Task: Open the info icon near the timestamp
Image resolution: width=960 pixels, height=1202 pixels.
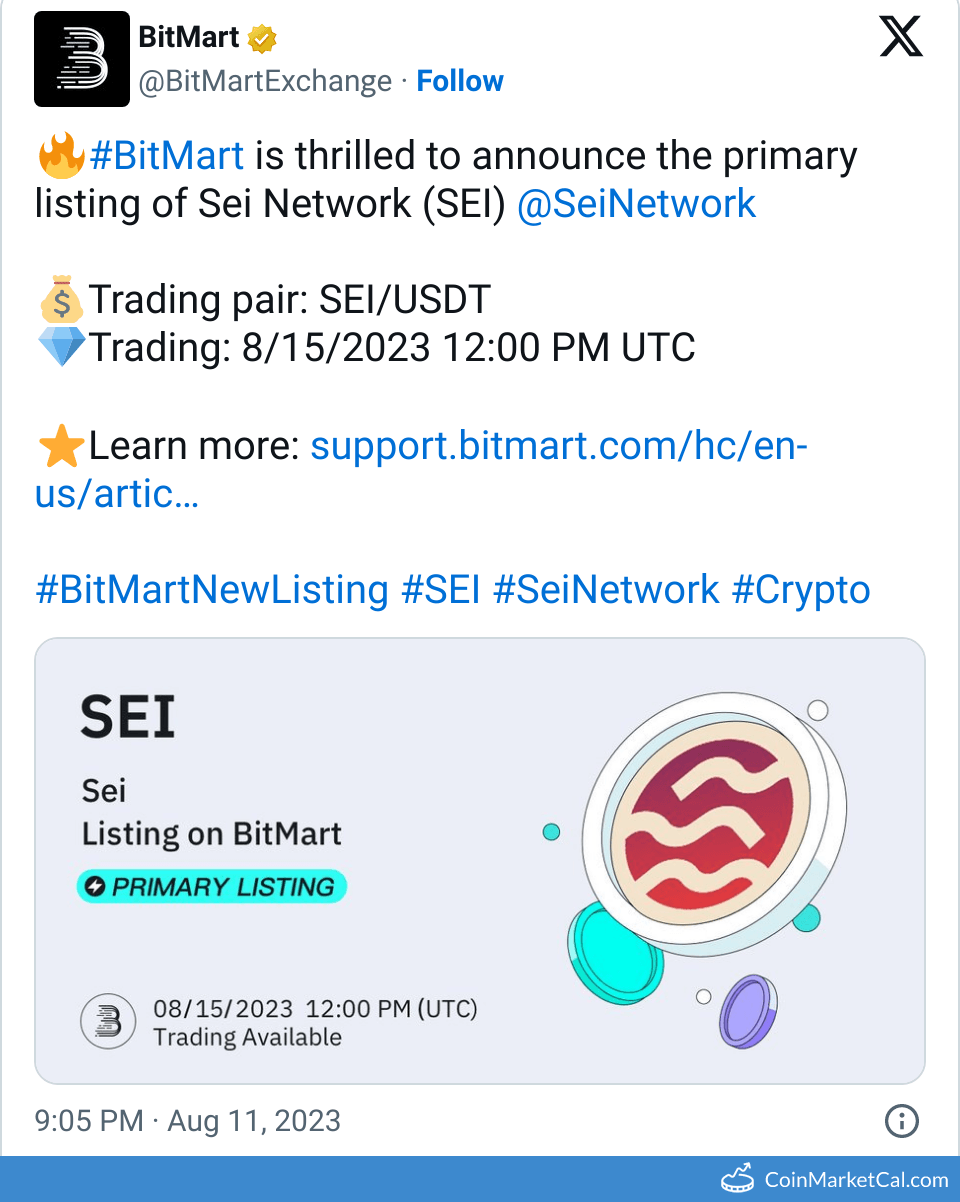Action: pos(901,1121)
